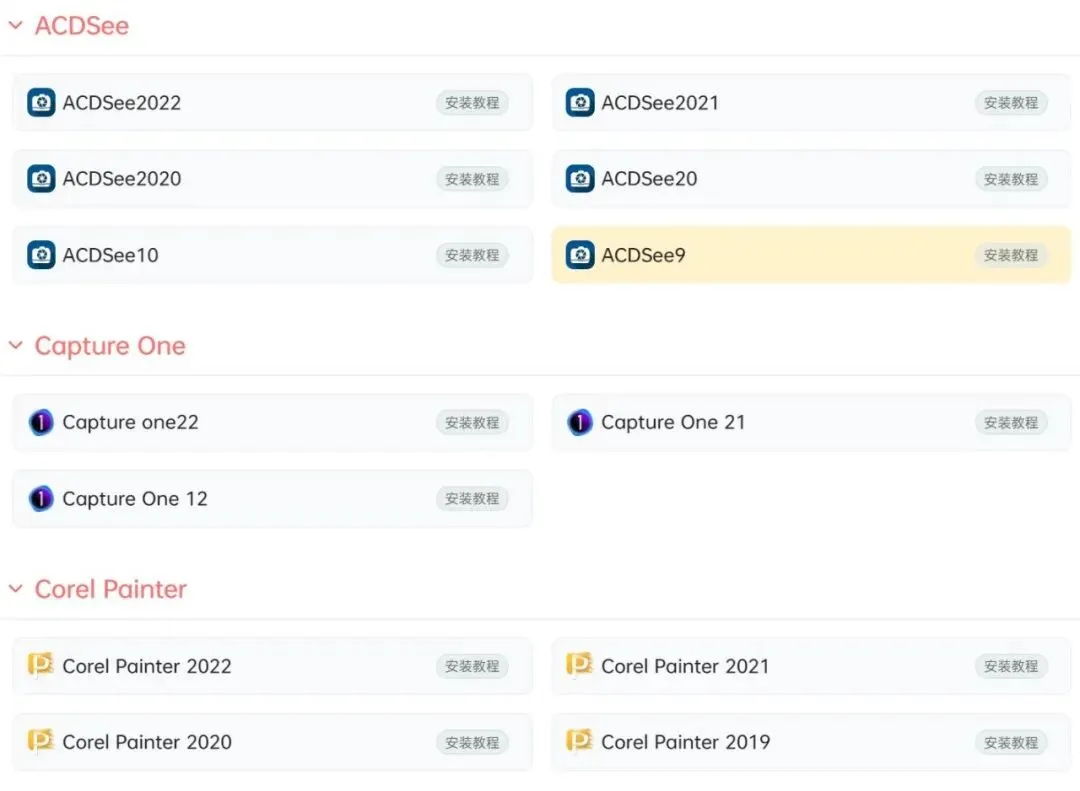This screenshot has height=791, width=1080.
Task: Click the Corel Painter 2021 icon
Action: [579, 665]
